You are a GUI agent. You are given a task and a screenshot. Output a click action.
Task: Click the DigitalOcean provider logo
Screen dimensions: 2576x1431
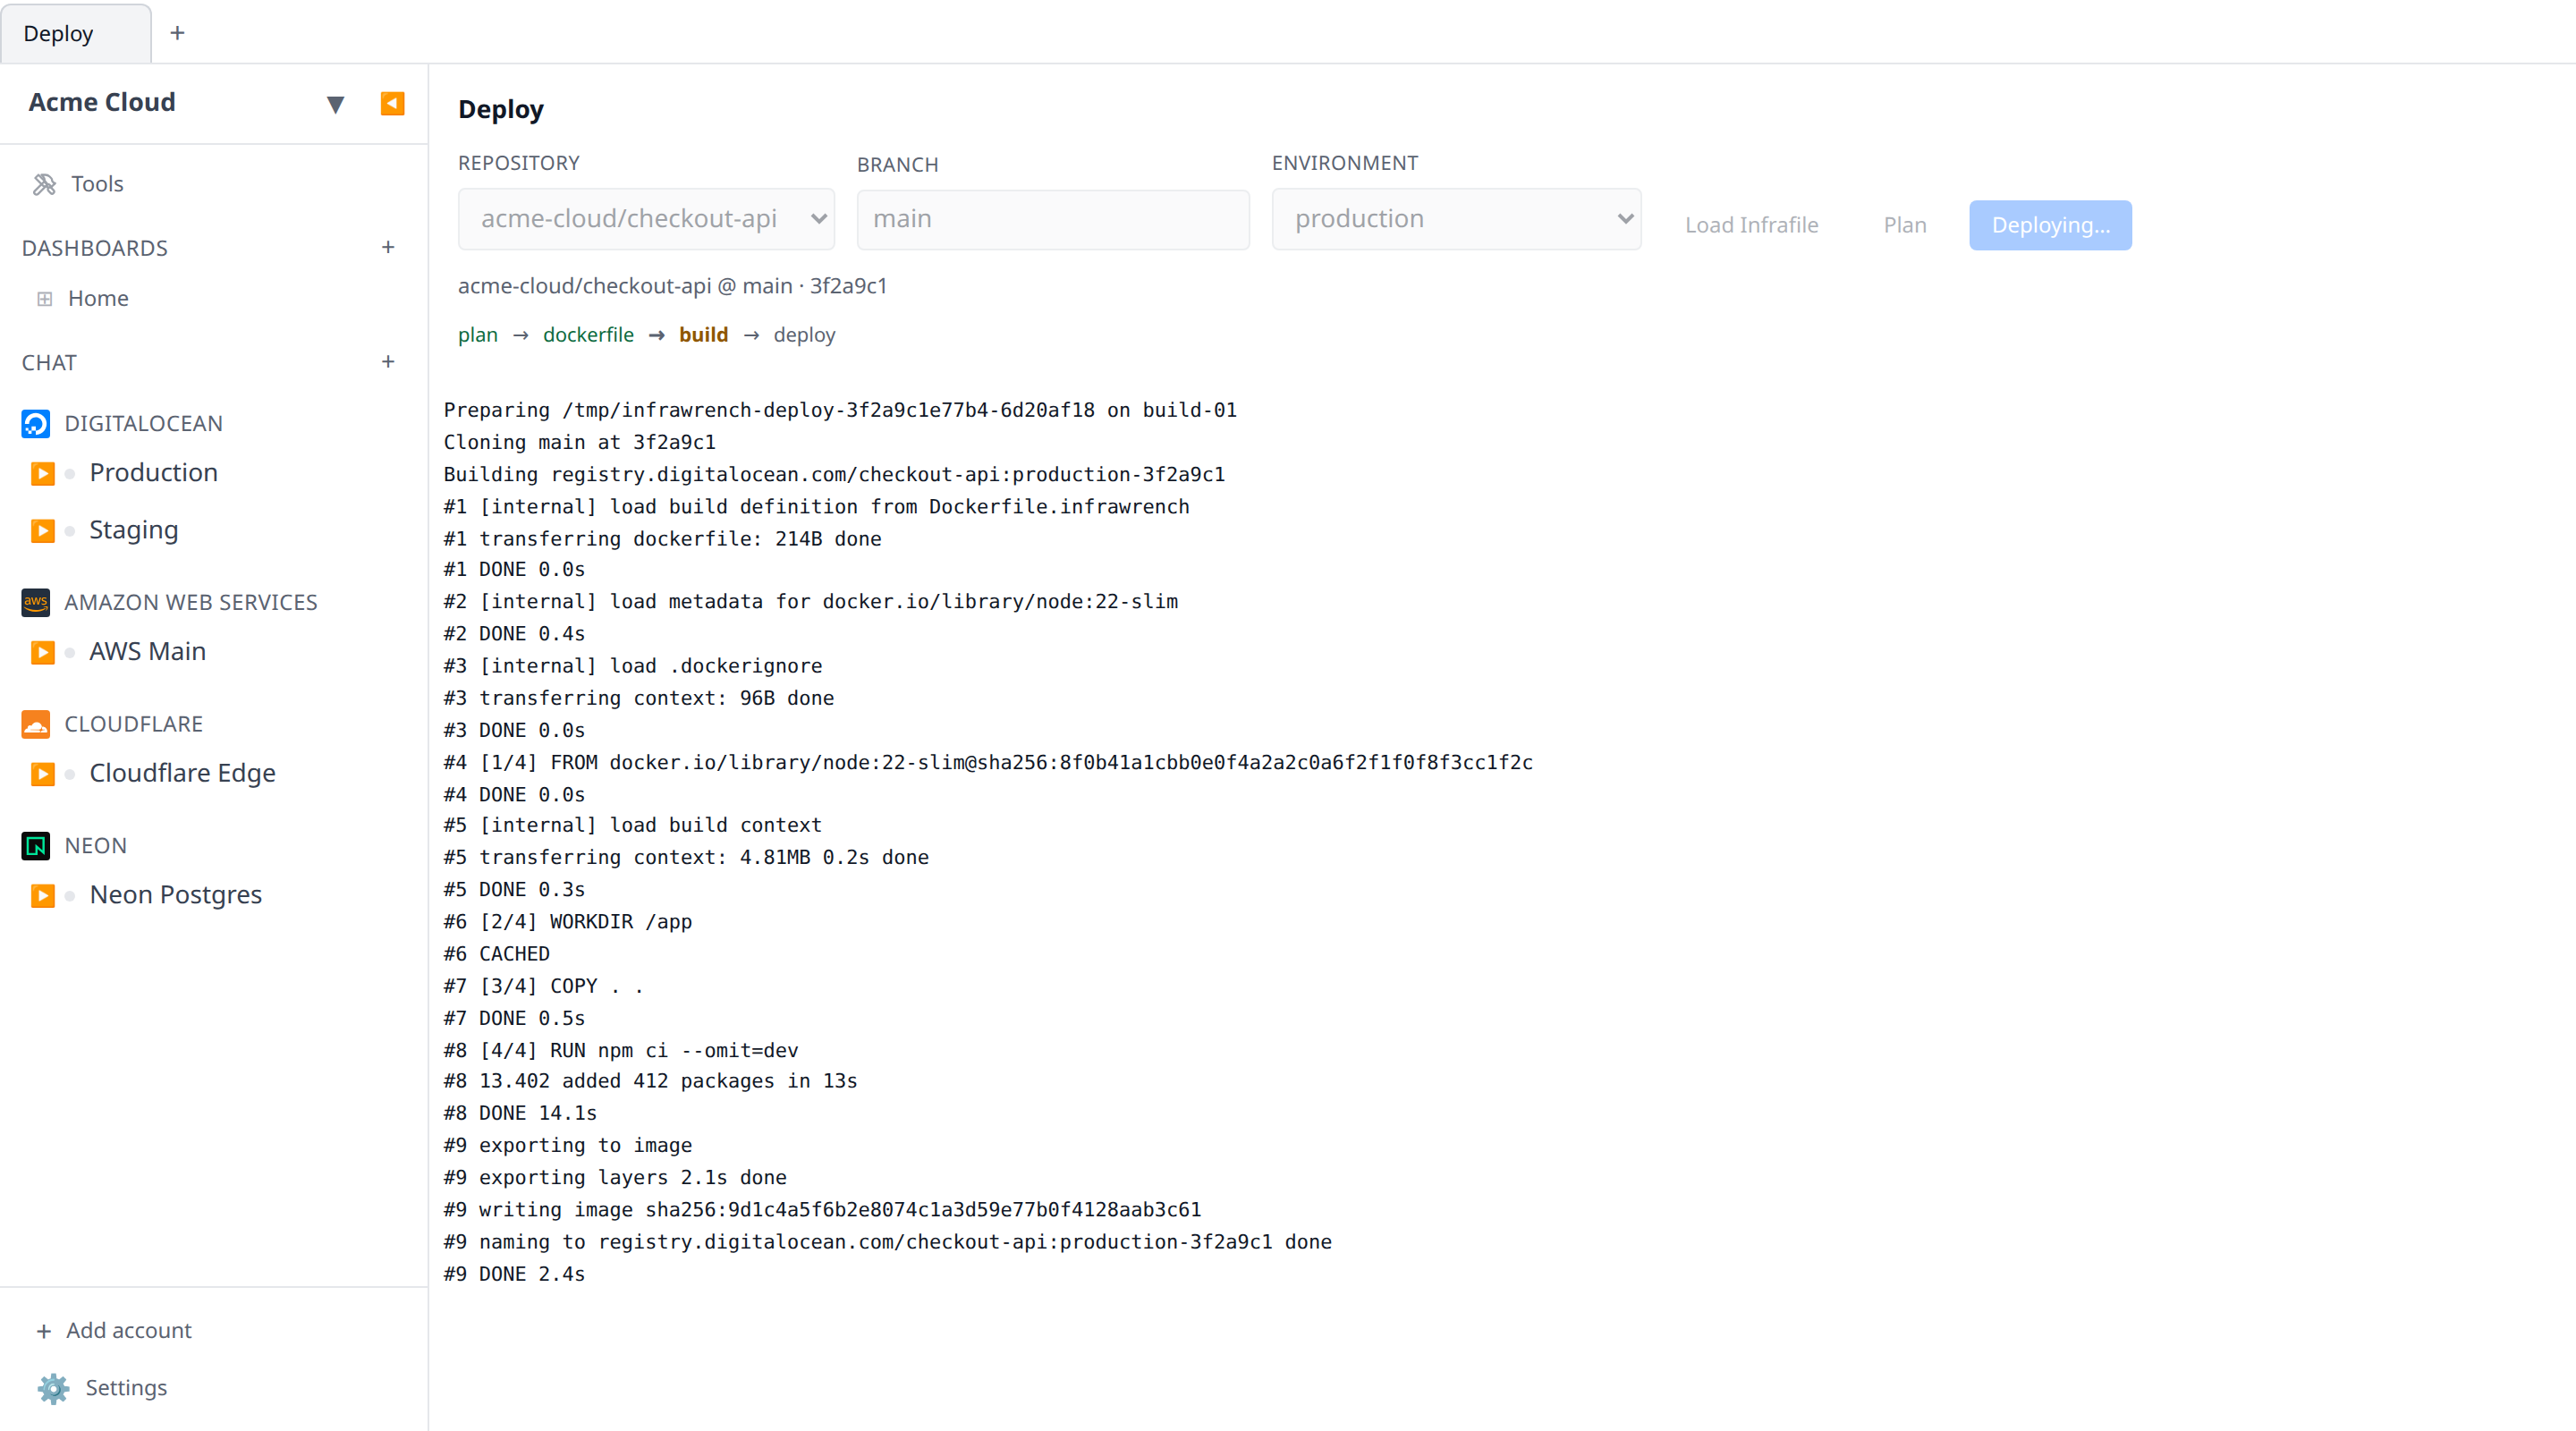[x=36, y=424]
